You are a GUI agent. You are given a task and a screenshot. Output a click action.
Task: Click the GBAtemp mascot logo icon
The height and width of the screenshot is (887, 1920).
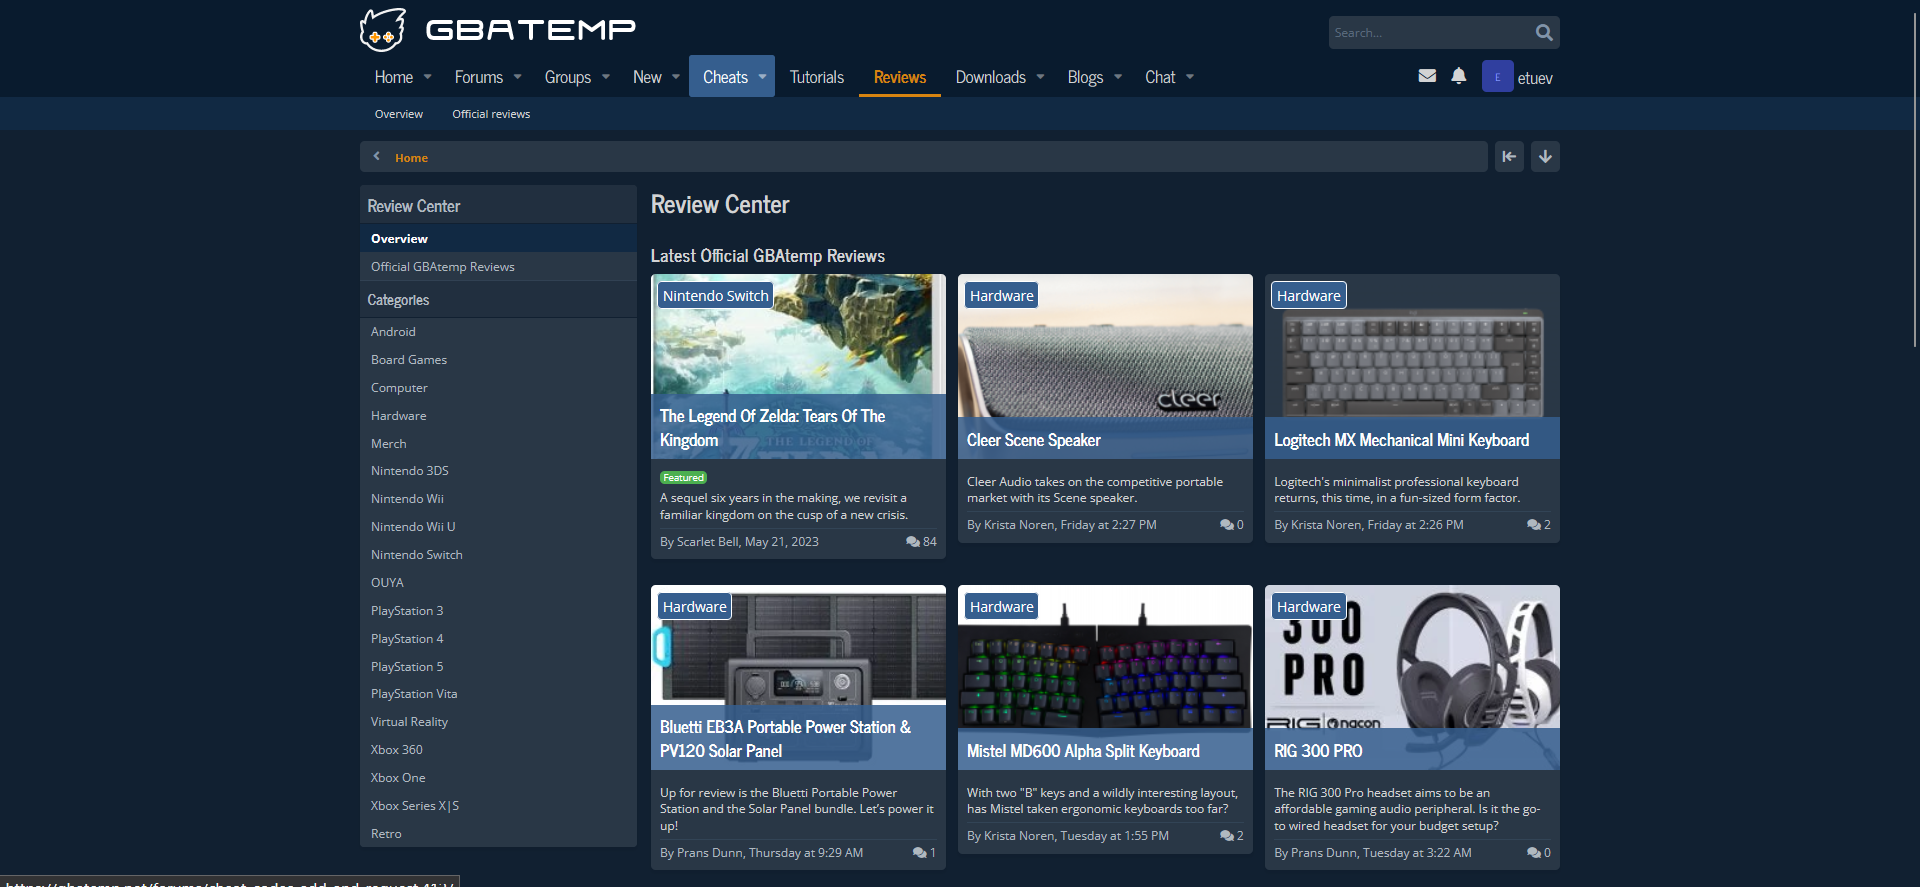tap(383, 30)
